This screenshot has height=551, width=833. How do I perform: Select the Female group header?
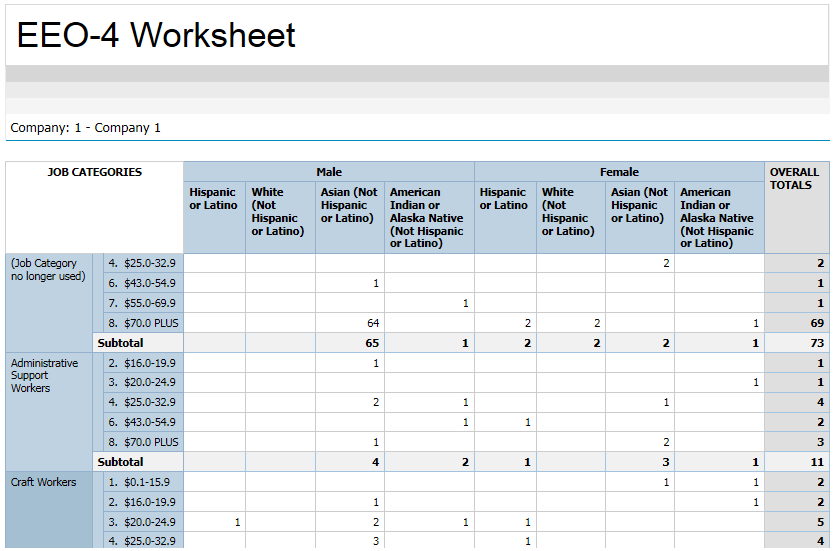[619, 172]
